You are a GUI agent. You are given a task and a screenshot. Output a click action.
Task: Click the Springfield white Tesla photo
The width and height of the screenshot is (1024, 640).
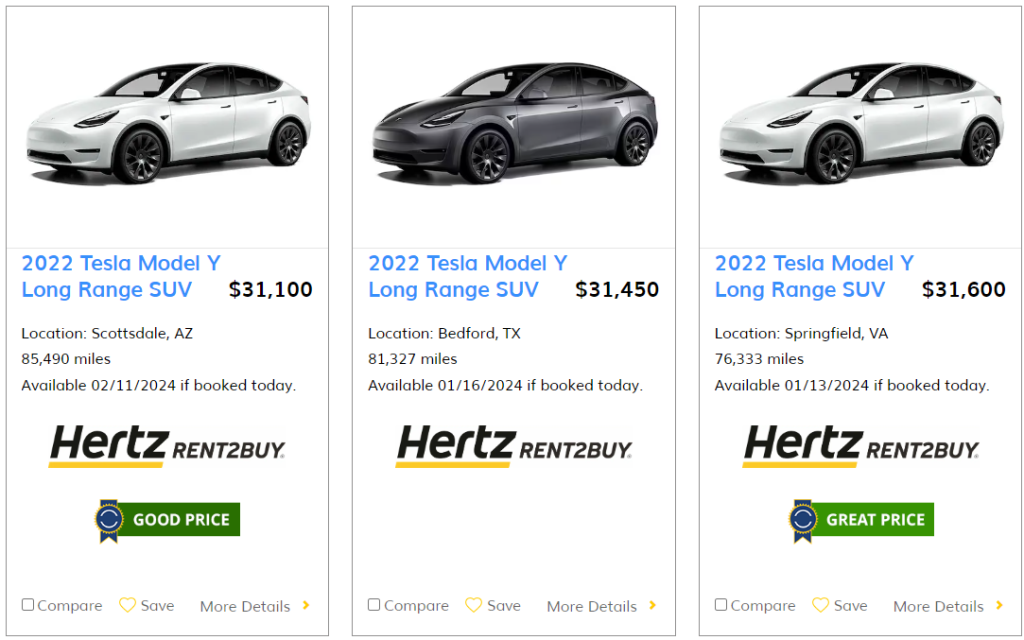click(861, 125)
